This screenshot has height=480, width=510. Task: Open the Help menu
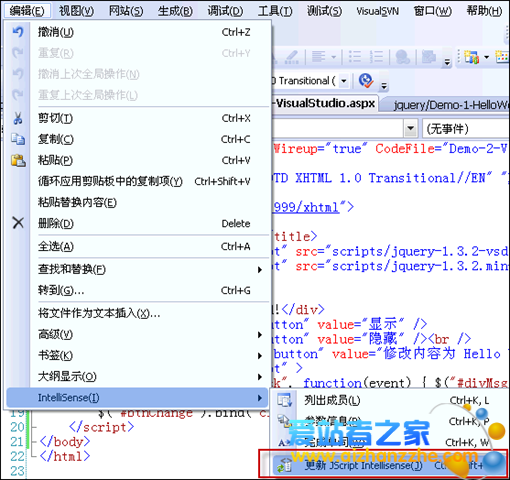point(484,11)
